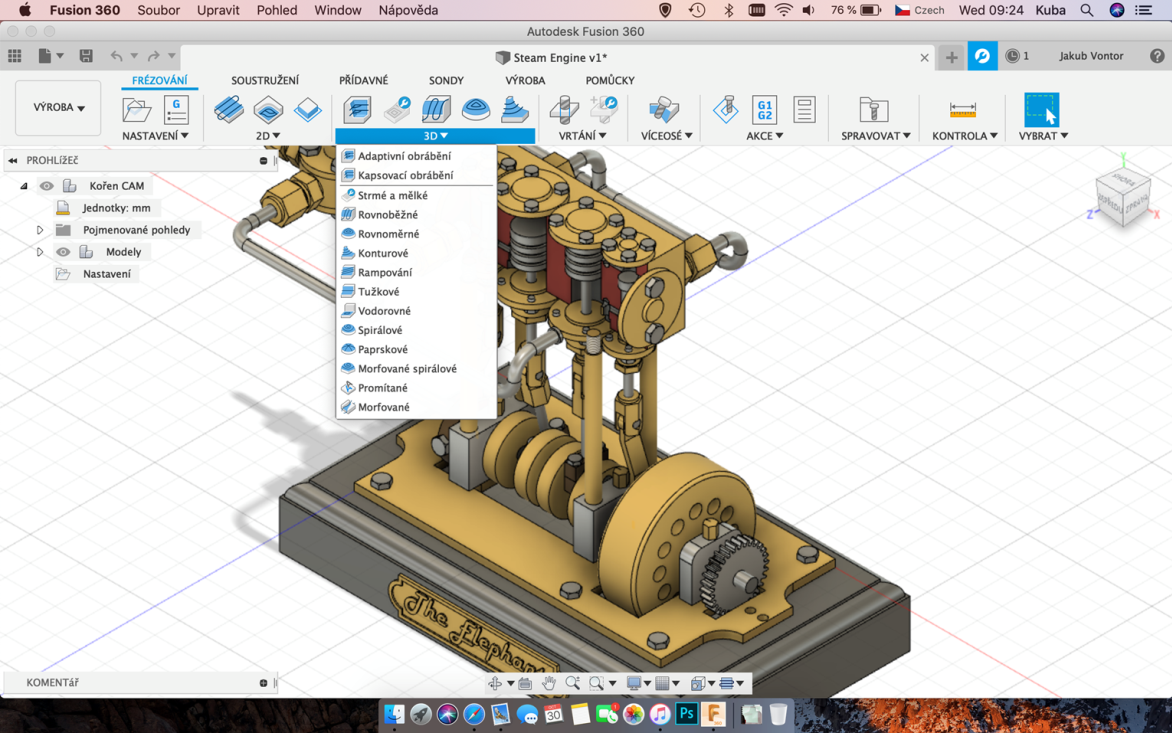
Task: Open the Výroba workspace dropdown
Action: [x=58, y=108]
